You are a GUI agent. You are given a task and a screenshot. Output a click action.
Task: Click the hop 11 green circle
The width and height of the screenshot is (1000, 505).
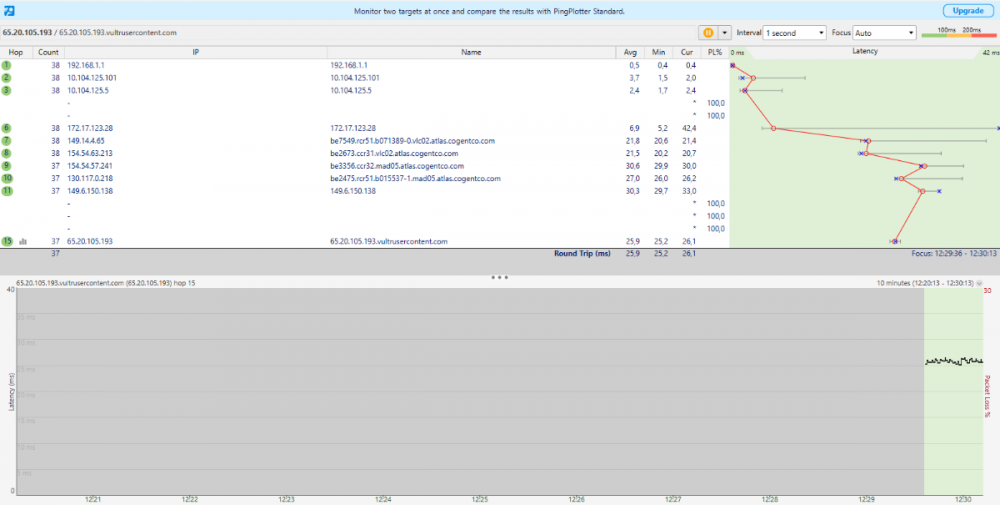click(7, 191)
